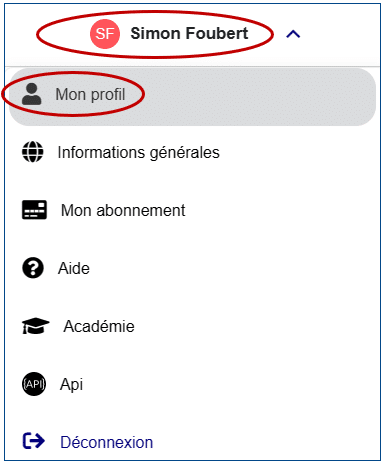Image resolution: width=384 pixels, height=464 pixels.
Task: Click the credit card subscription icon
Action: point(34,210)
